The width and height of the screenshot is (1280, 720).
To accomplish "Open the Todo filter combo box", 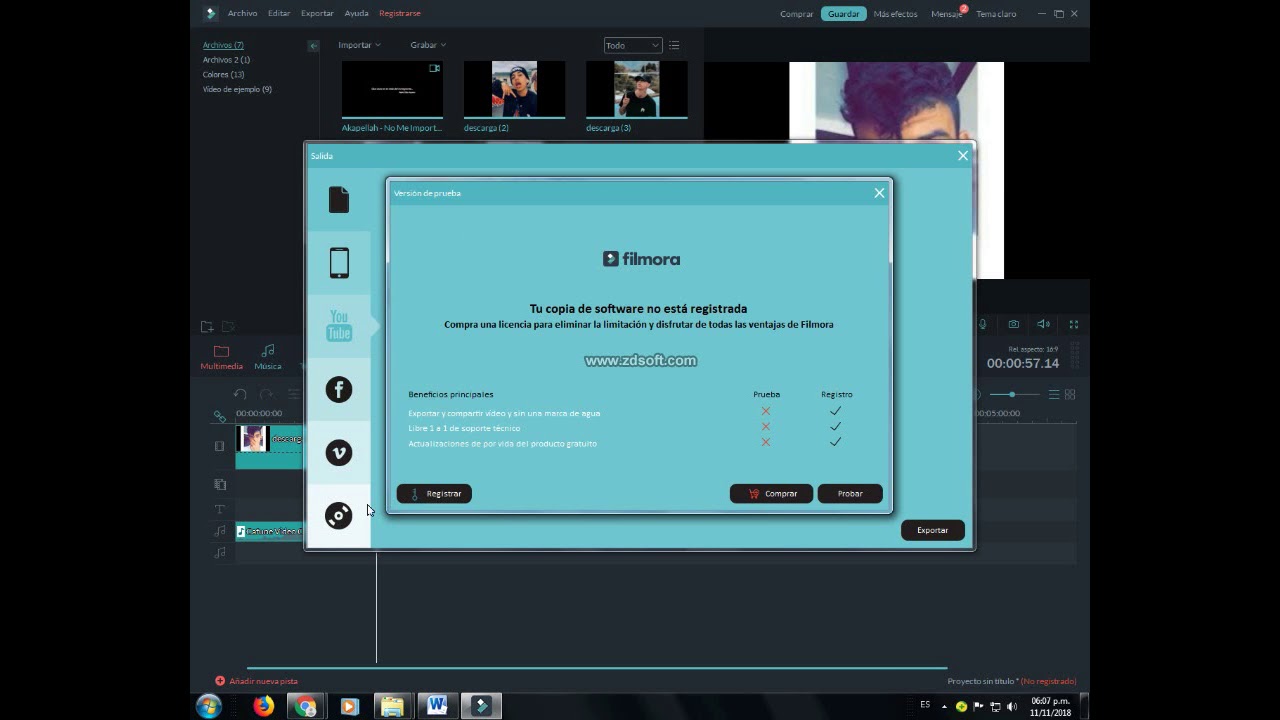I will pyautogui.click(x=633, y=45).
